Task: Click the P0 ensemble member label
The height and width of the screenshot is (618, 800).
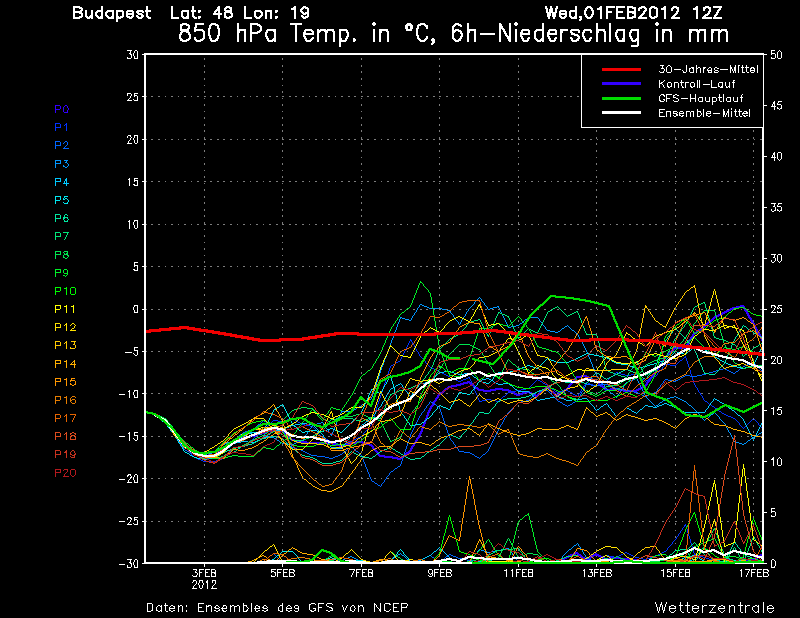Action: [x=62, y=109]
